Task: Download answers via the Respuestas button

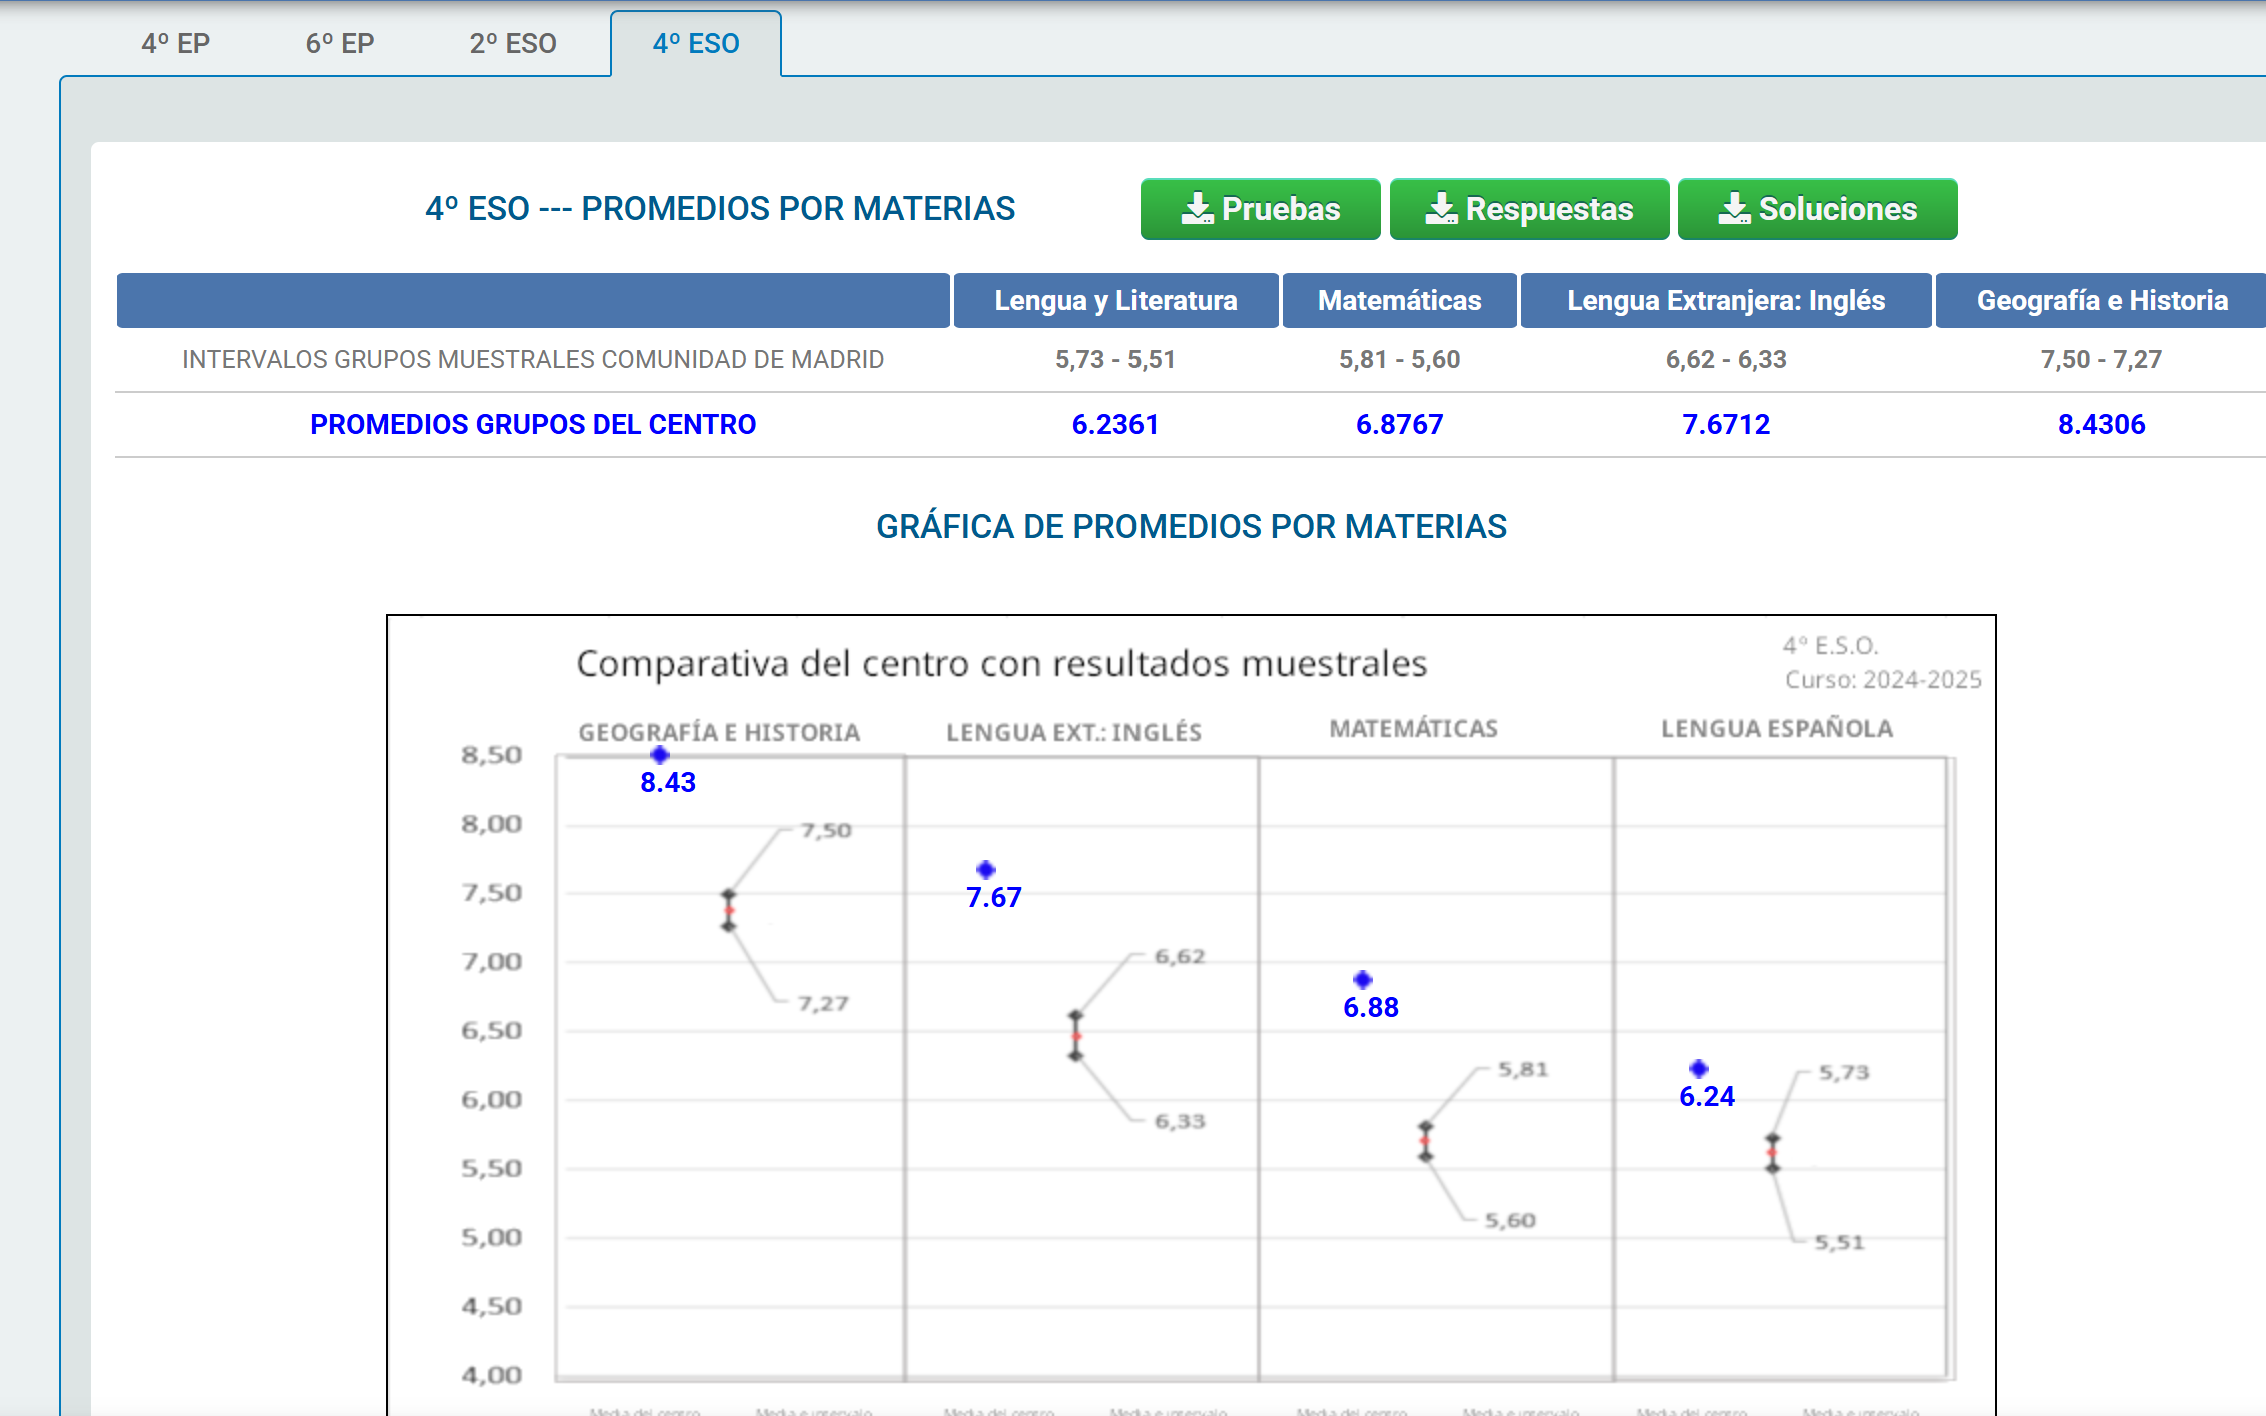Action: (1528, 208)
